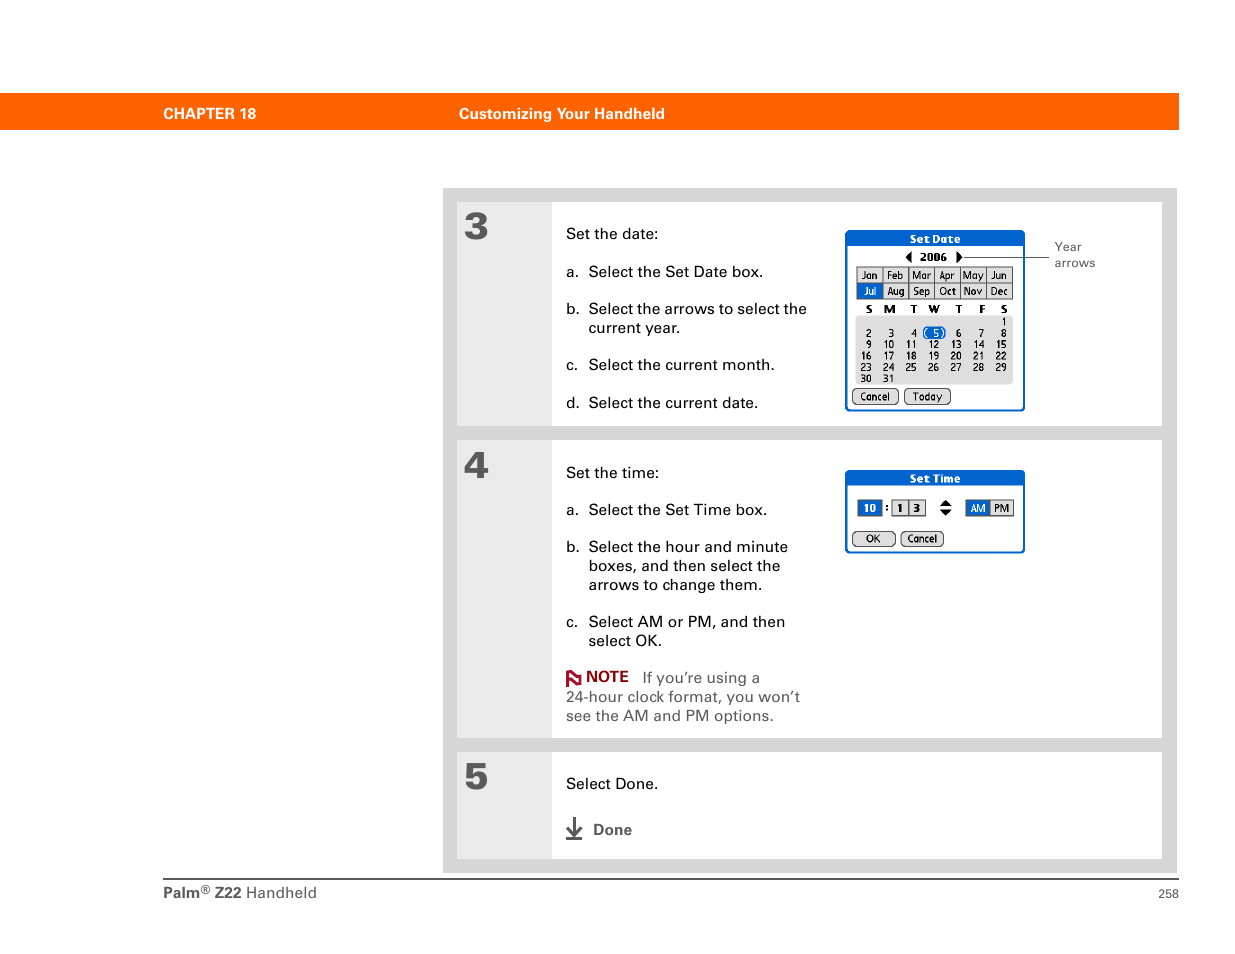Click the Set Time title bar
This screenshot has width=1235, height=954.
pos(935,479)
